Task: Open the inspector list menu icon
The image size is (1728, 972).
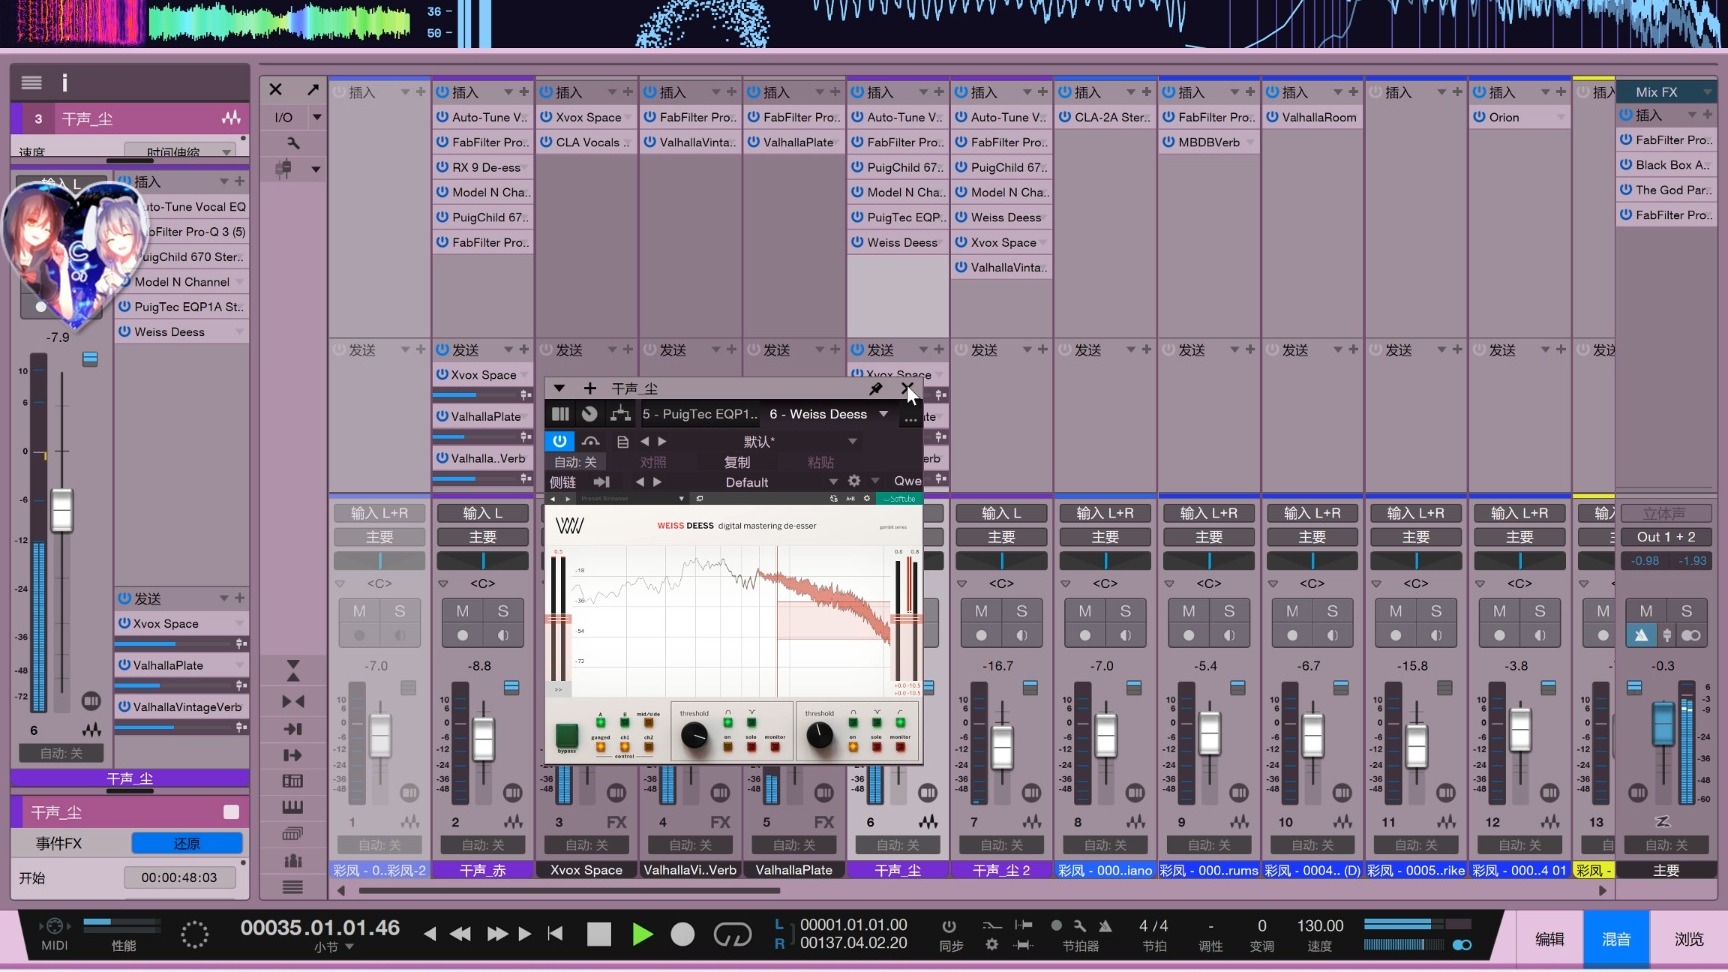Action: 32,83
